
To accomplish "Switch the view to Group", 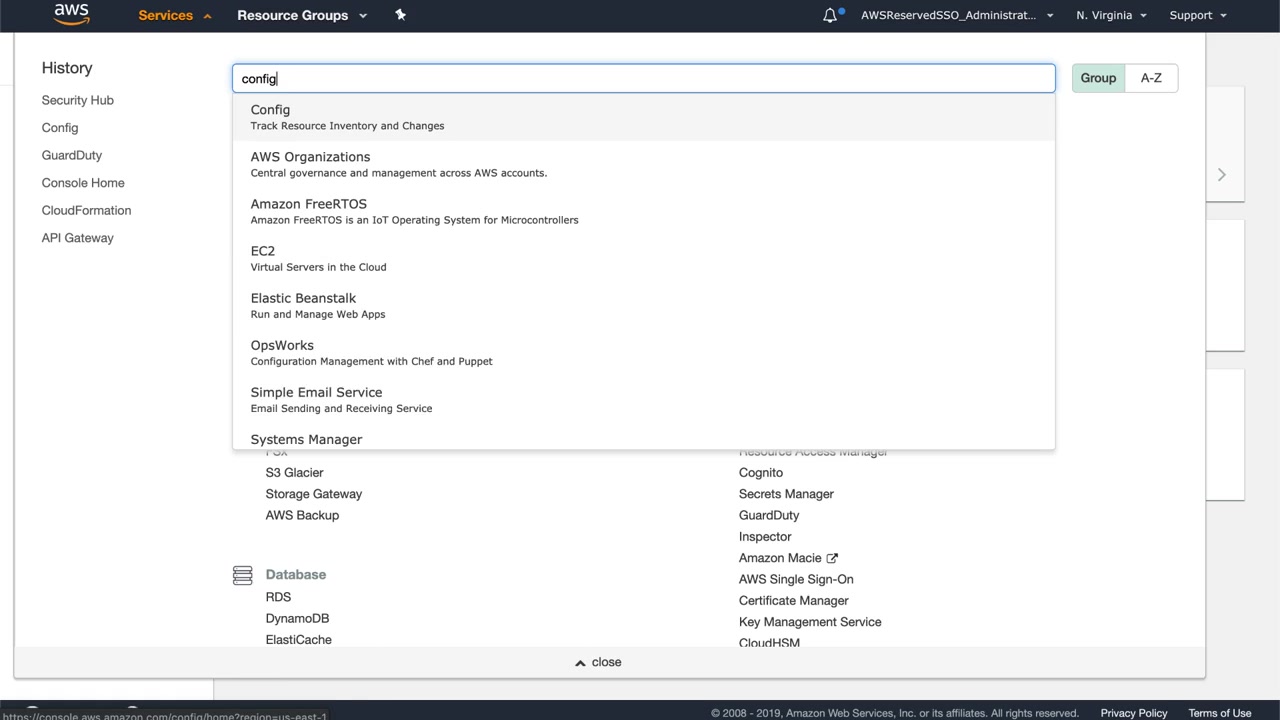I will [1098, 78].
